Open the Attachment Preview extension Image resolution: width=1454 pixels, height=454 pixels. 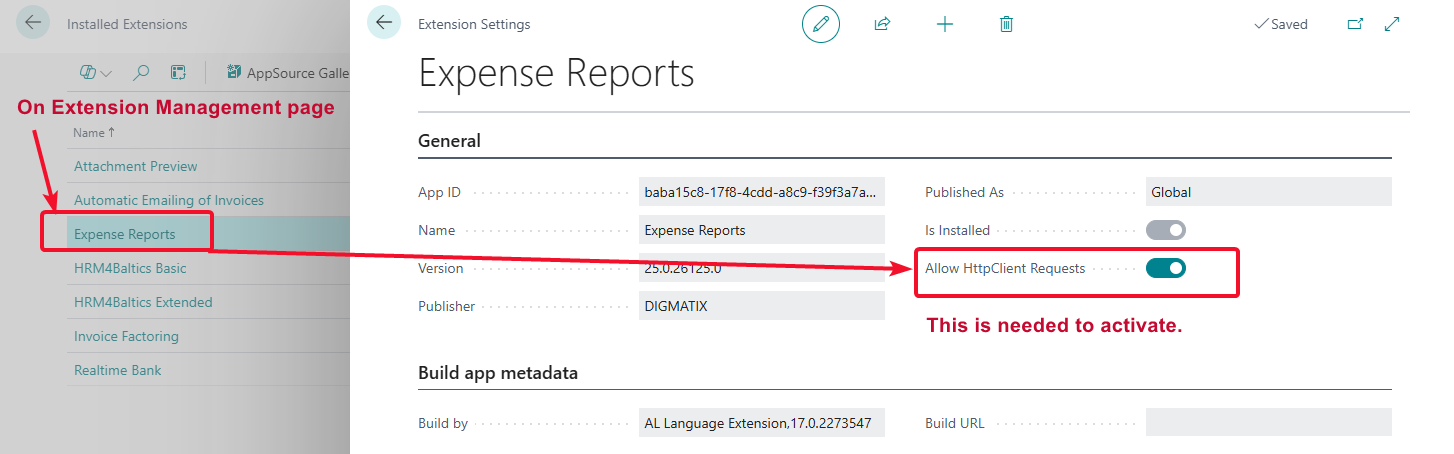[x=136, y=166]
